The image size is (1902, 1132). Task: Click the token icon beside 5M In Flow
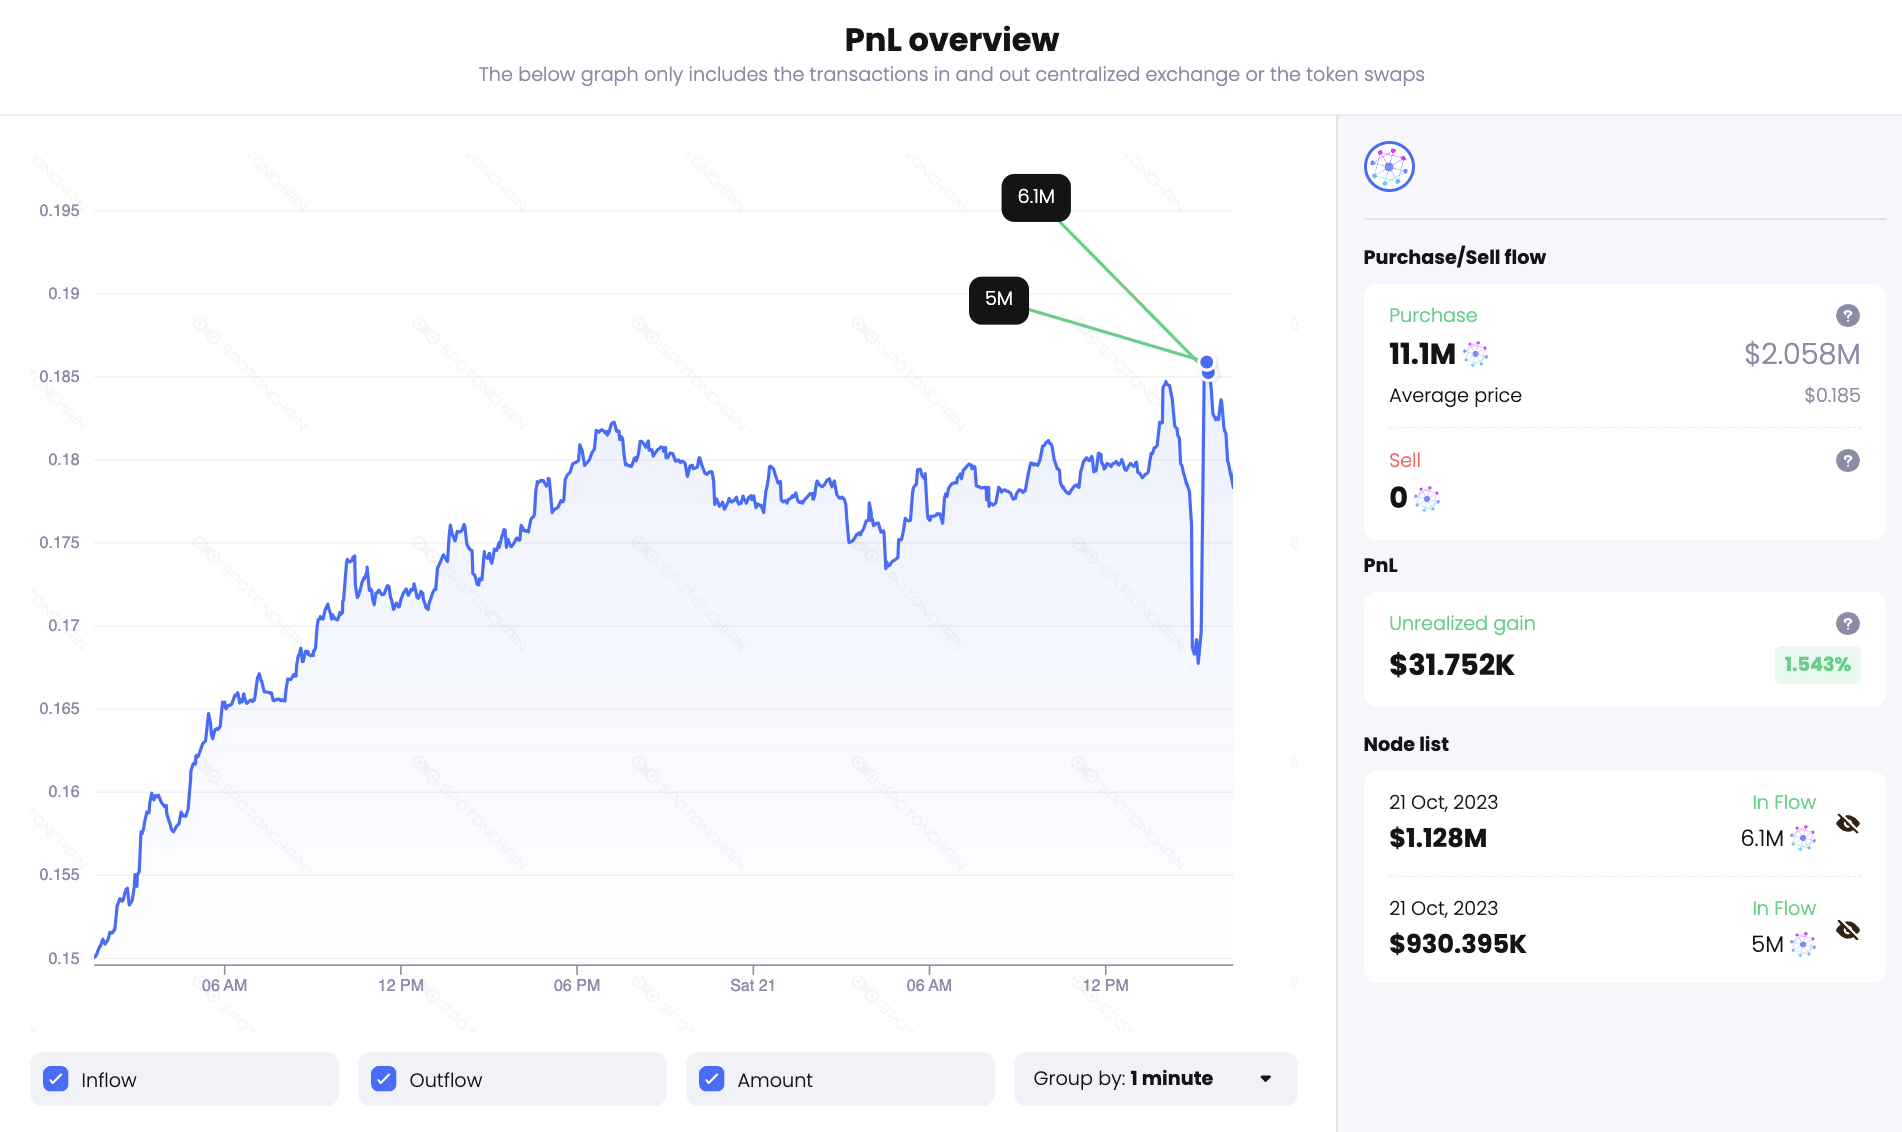(x=1803, y=944)
